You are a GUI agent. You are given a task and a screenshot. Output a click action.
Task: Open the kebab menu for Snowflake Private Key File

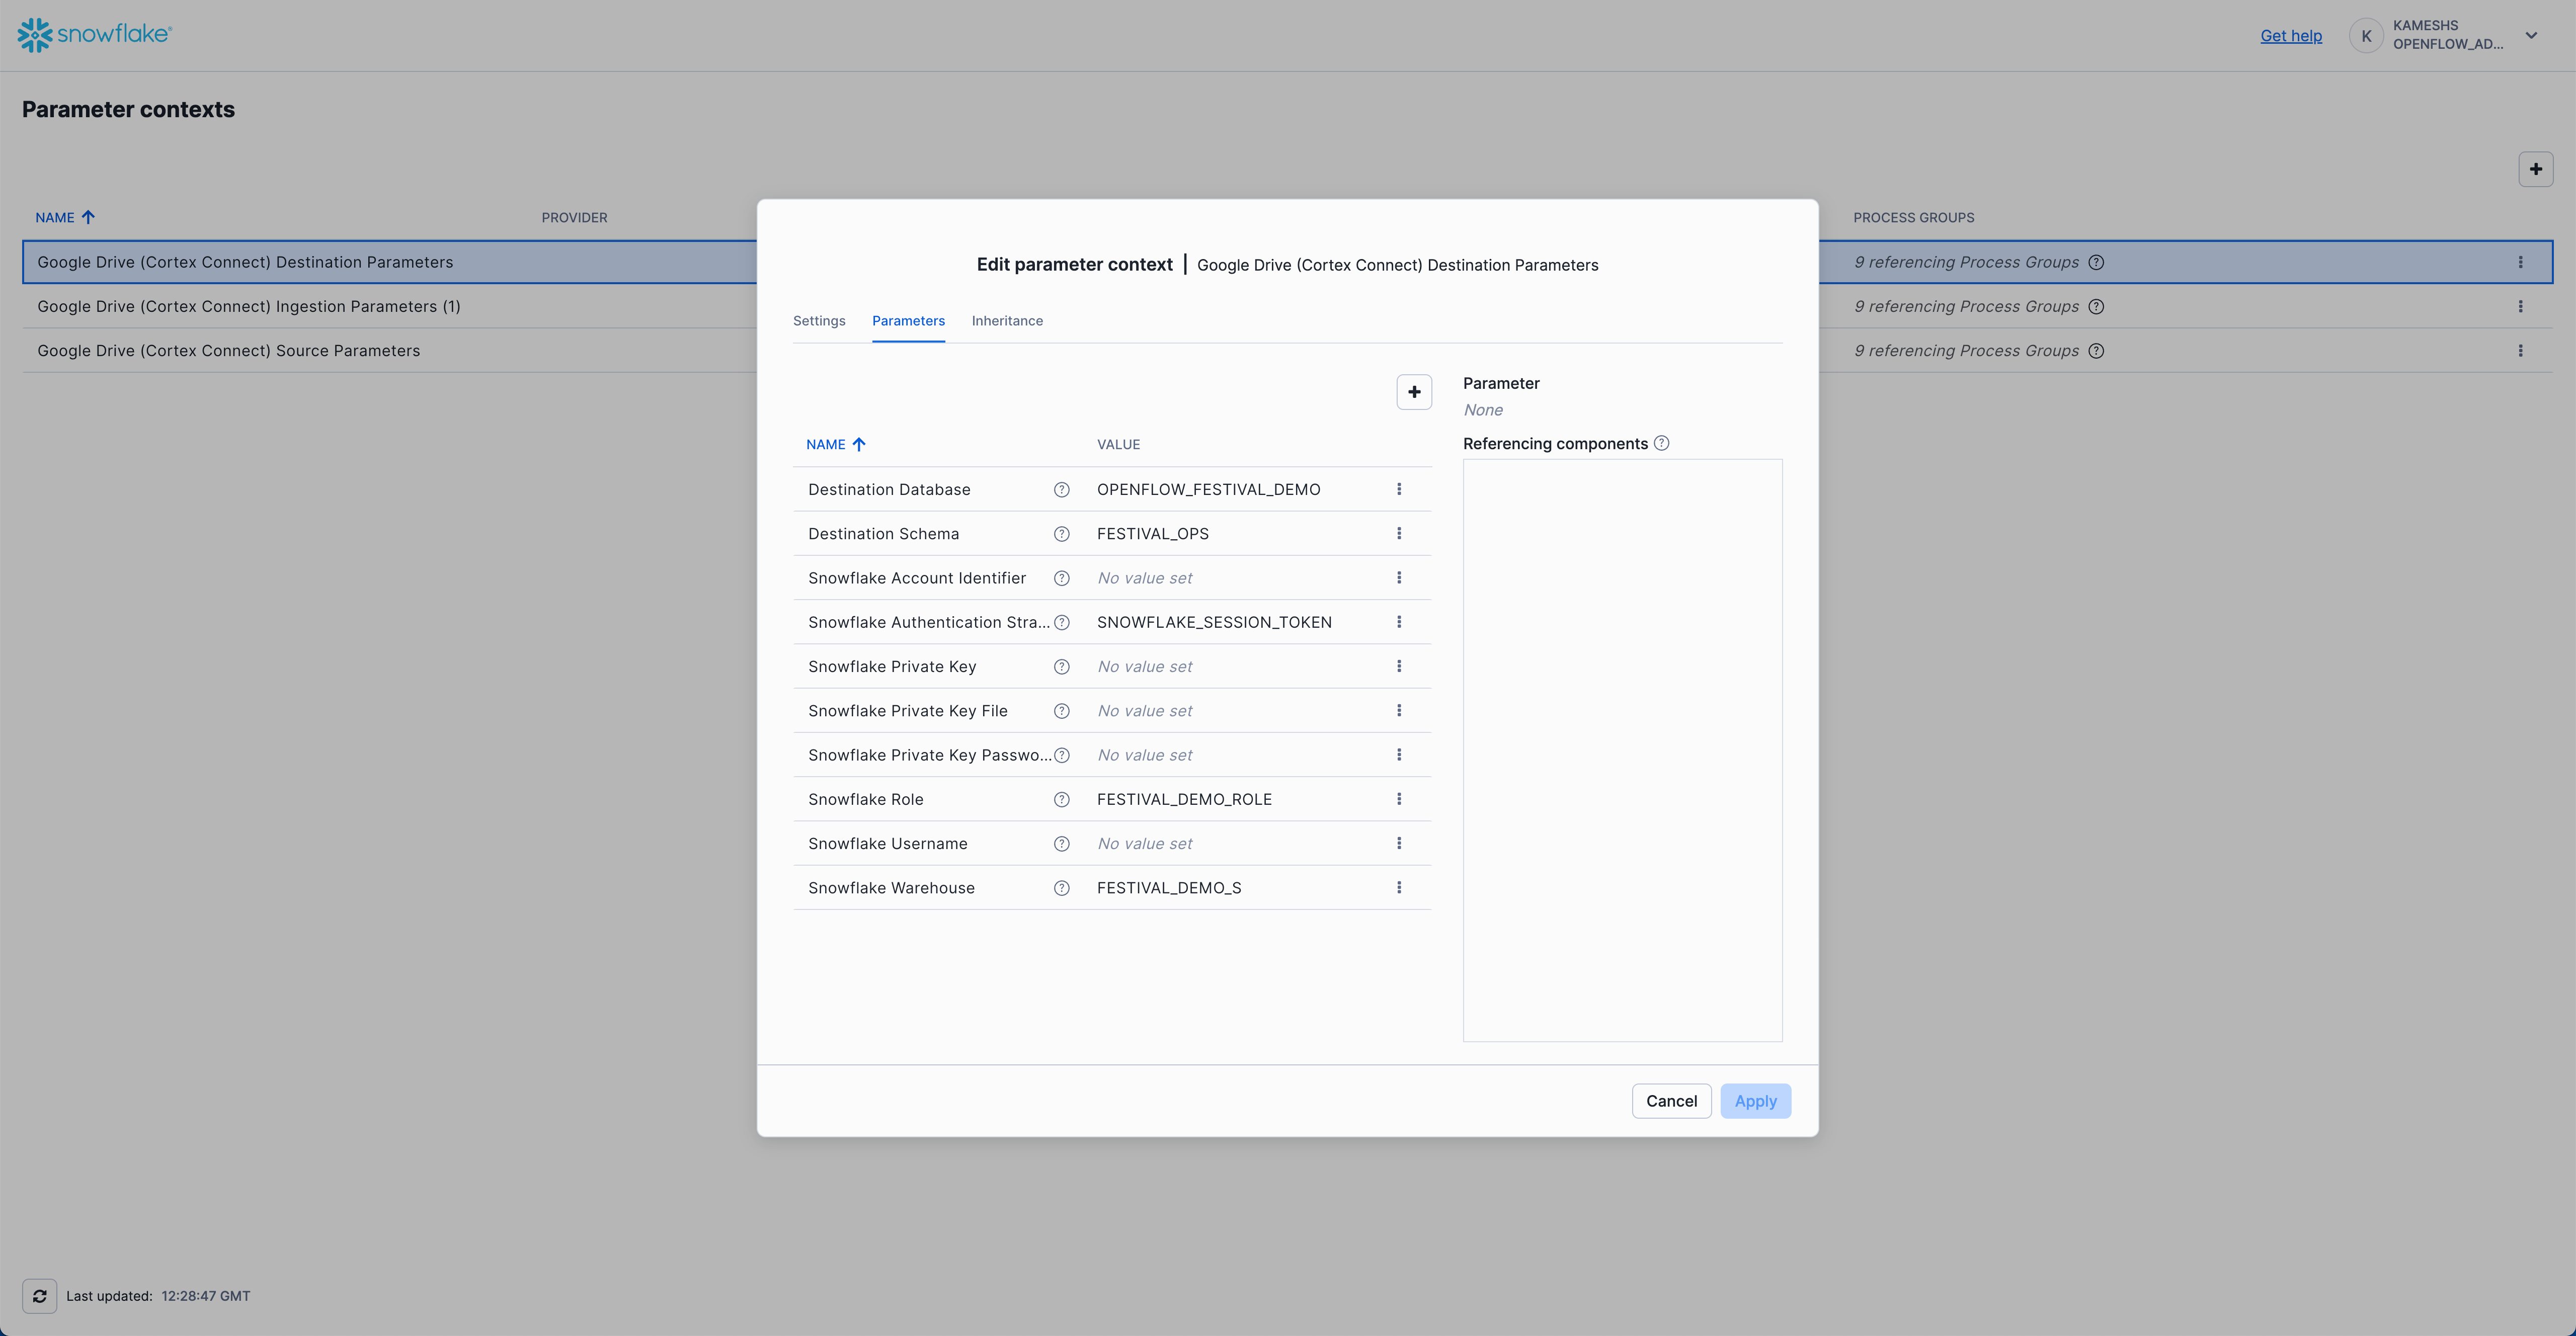tap(1399, 710)
